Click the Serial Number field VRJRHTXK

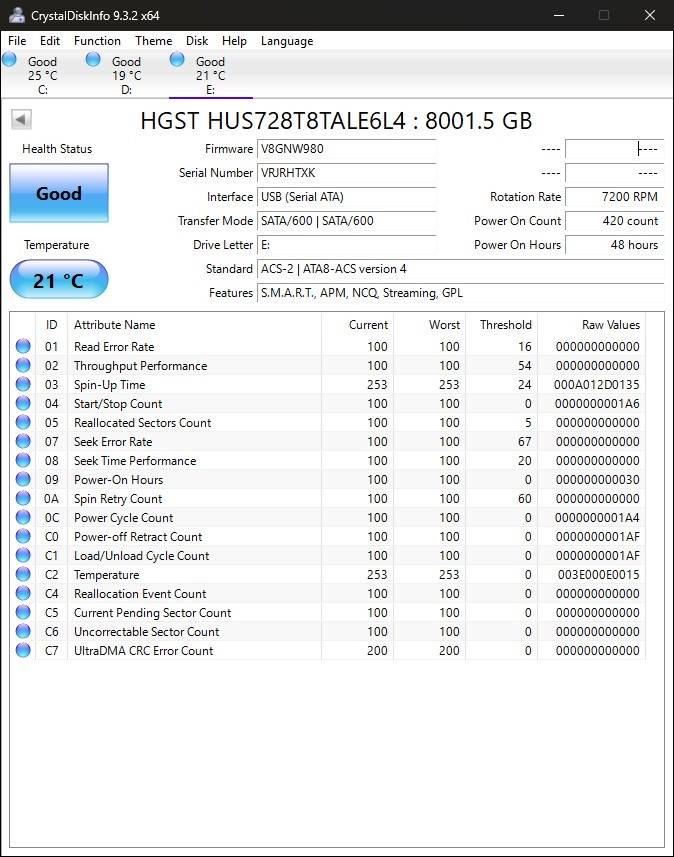tap(347, 173)
